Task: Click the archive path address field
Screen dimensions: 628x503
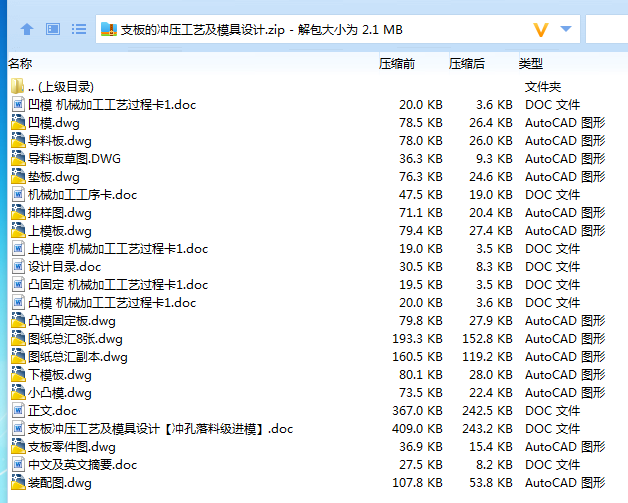Action: pyautogui.click(x=338, y=29)
